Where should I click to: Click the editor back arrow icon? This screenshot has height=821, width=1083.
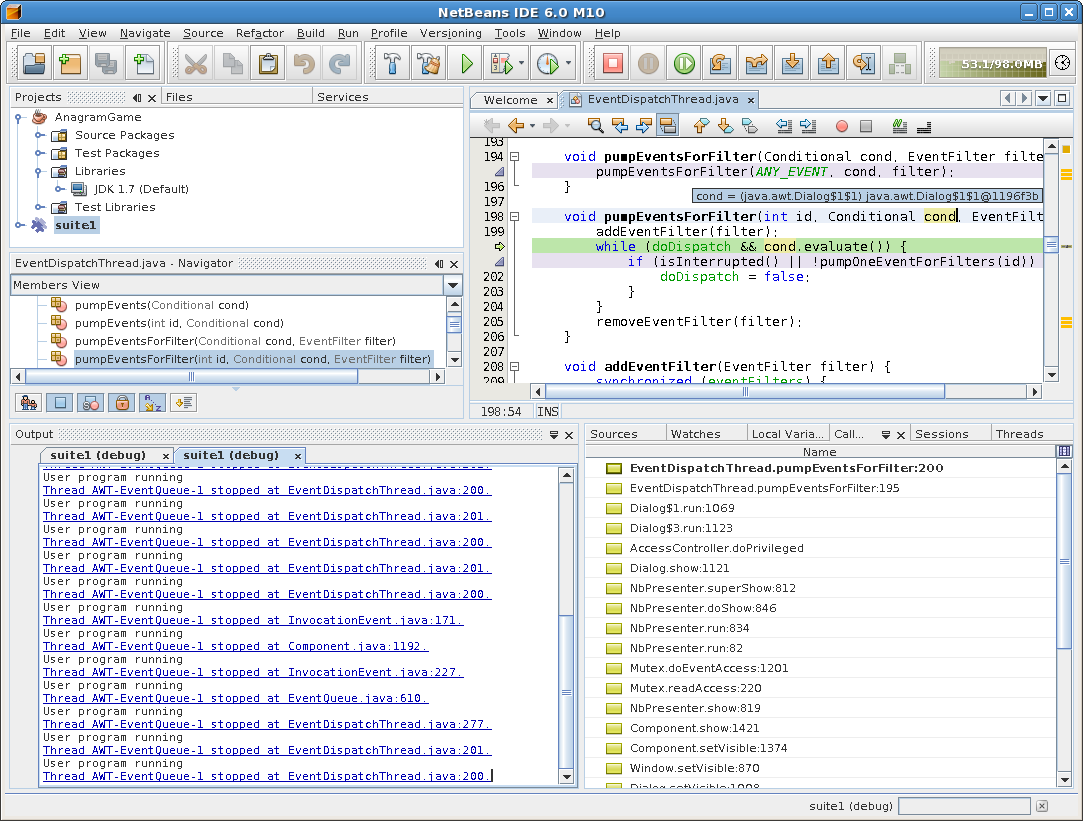515,126
